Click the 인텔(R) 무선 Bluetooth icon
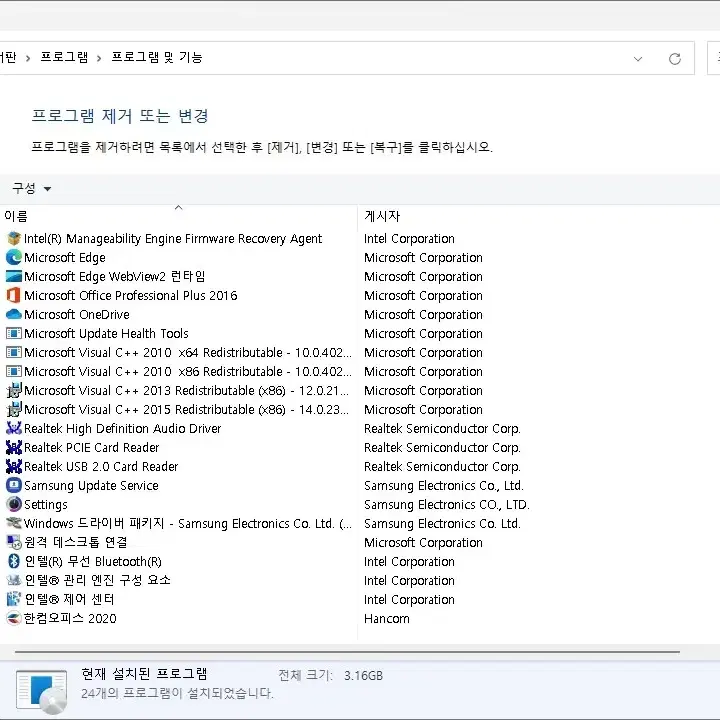 tap(14, 561)
